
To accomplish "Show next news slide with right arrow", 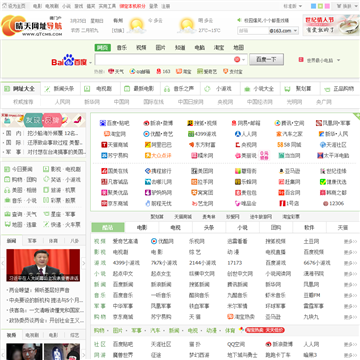I will (83, 264).
